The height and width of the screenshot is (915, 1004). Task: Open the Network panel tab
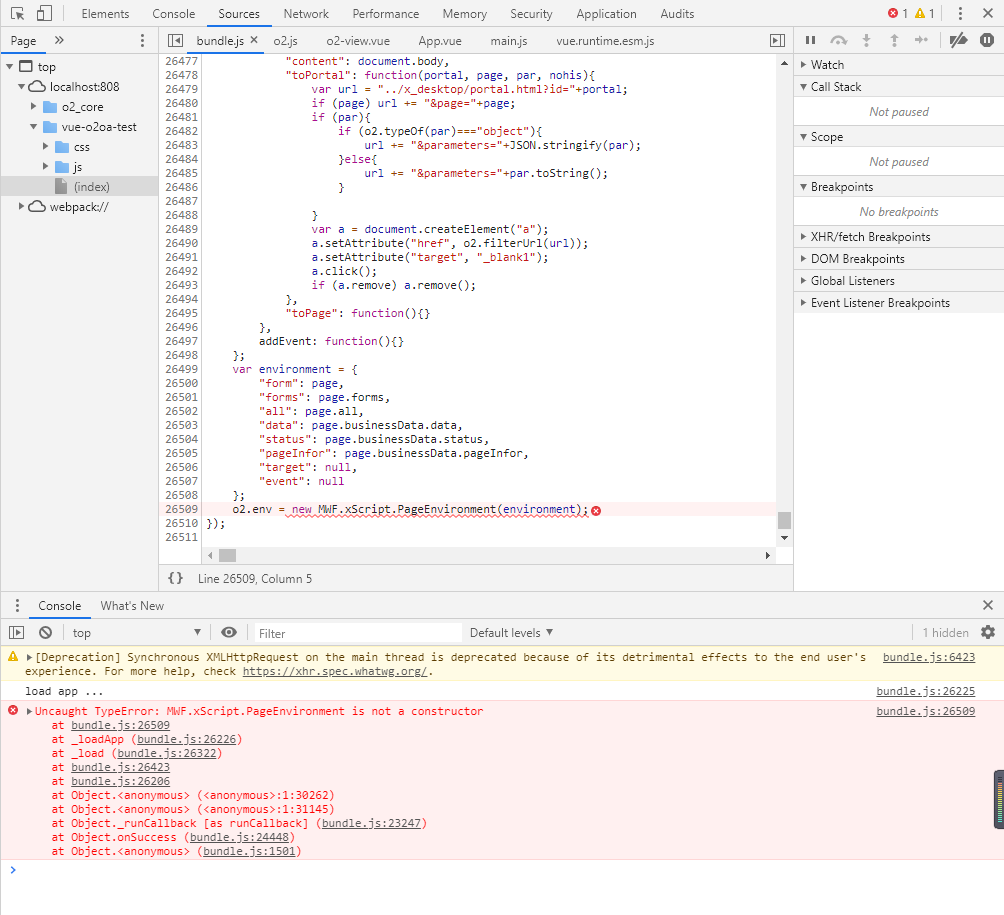click(x=306, y=13)
